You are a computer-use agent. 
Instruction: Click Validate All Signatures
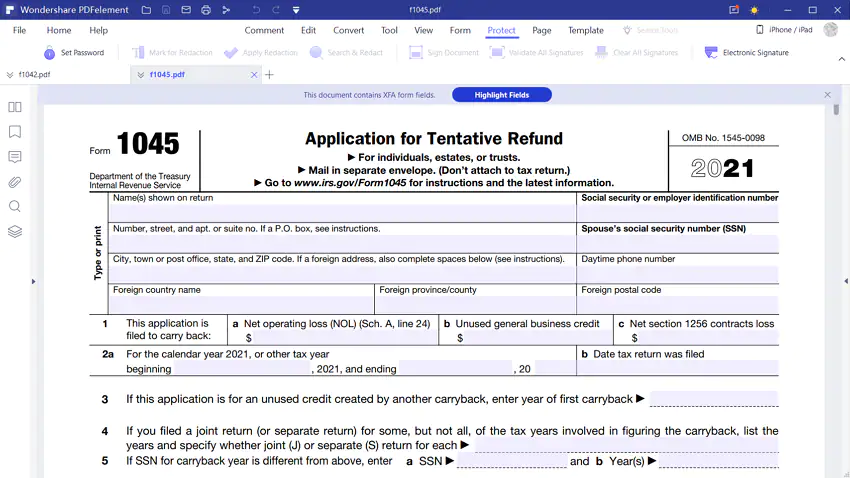pos(537,53)
